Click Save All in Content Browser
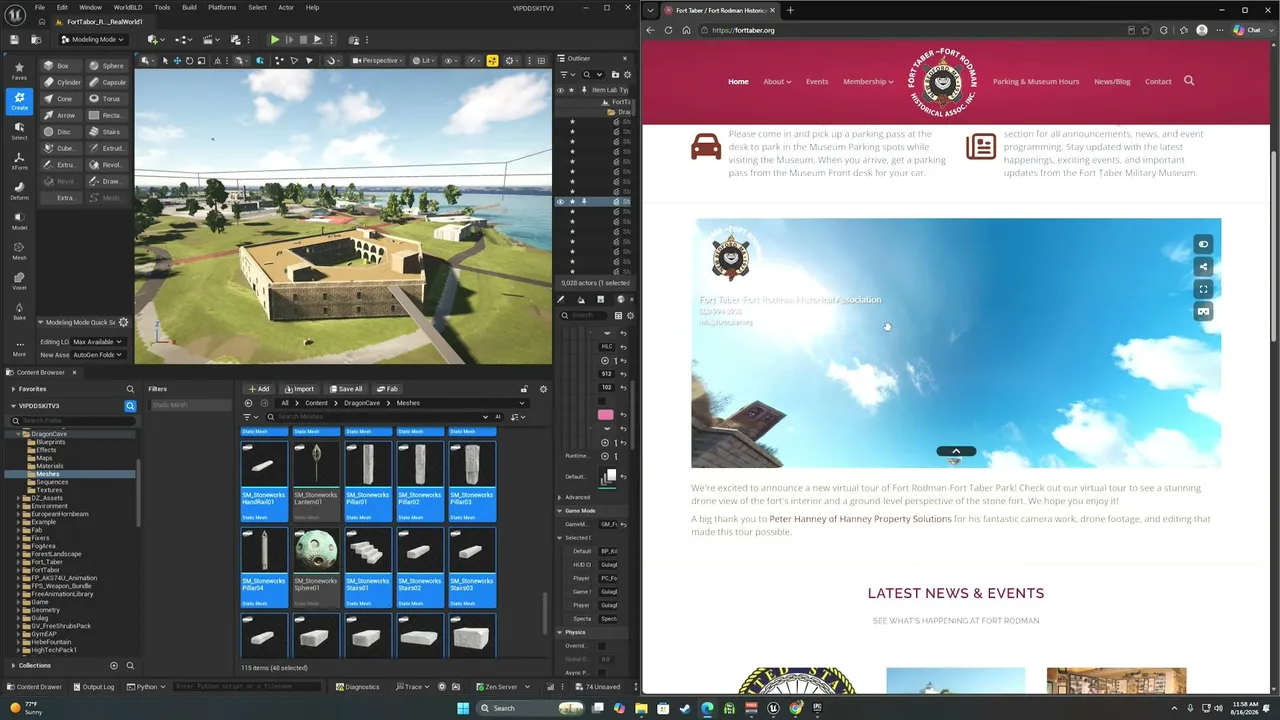The image size is (1280, 720). pos(346,389)
